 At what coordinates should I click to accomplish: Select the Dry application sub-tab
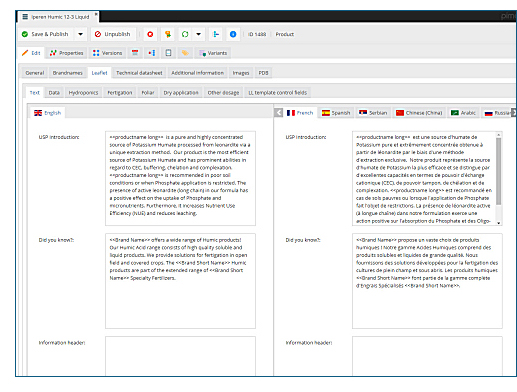(181, 93)
